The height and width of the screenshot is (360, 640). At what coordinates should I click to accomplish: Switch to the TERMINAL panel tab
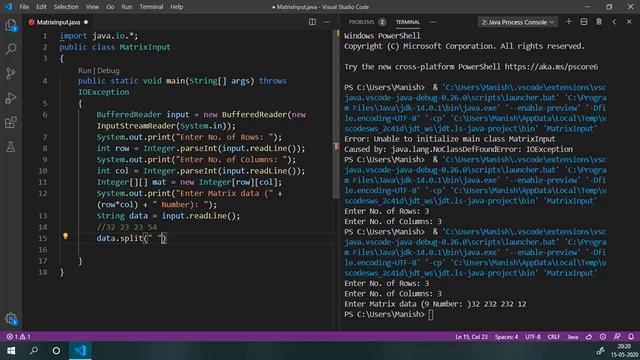click(407, 22)
